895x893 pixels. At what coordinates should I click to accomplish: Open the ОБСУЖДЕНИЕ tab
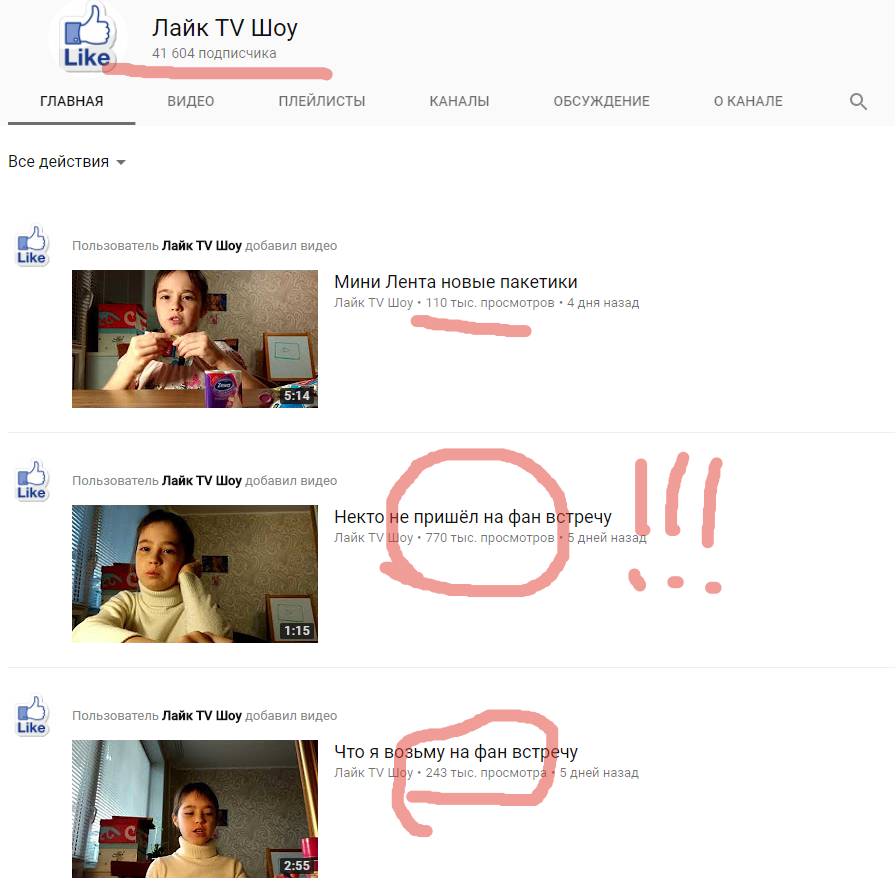click(x=602, y=102)
